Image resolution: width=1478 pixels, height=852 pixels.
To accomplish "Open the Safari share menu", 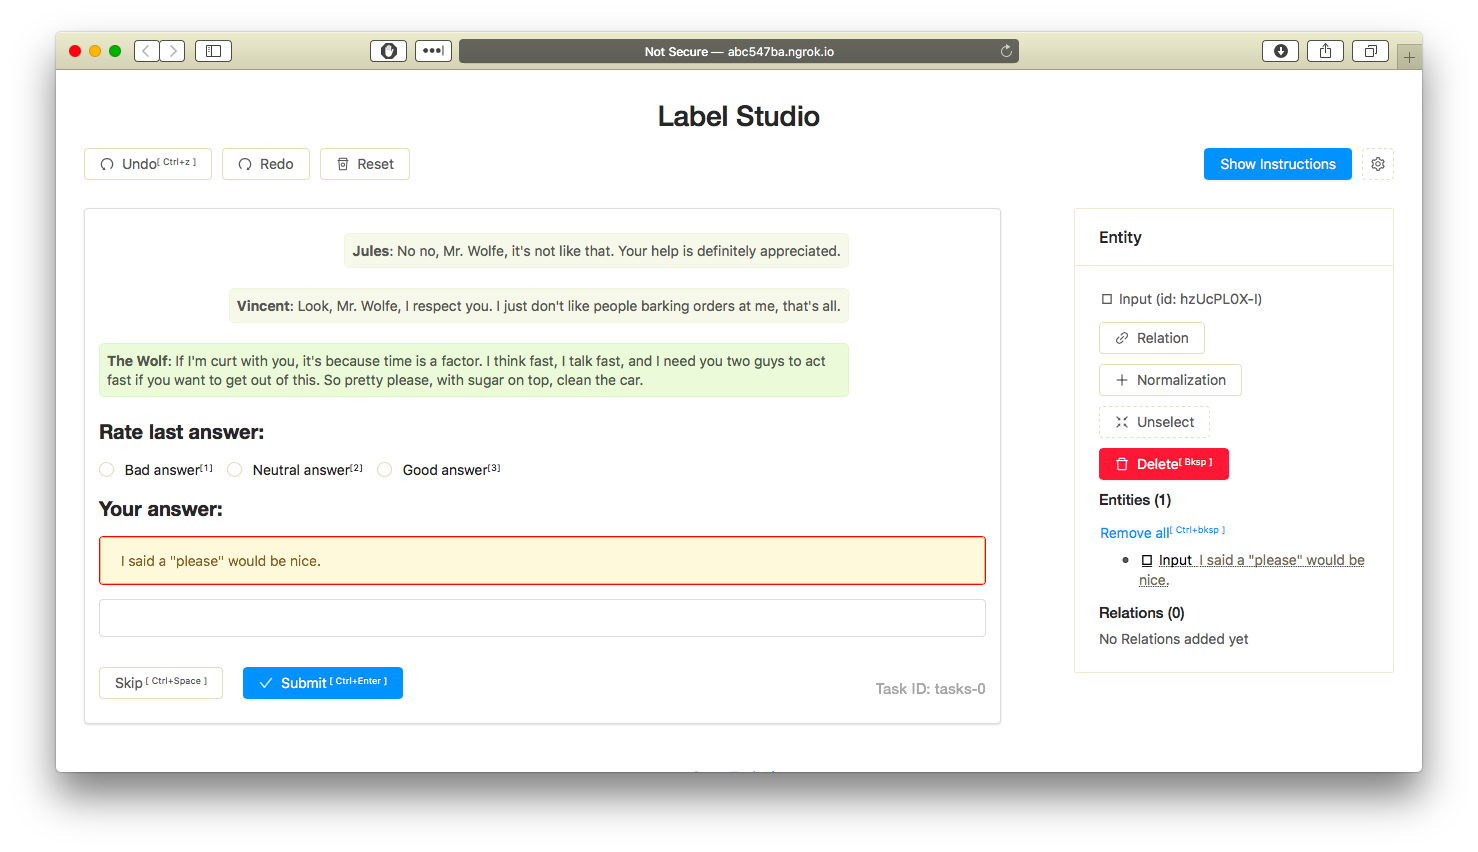I will tap(1325, 51).
